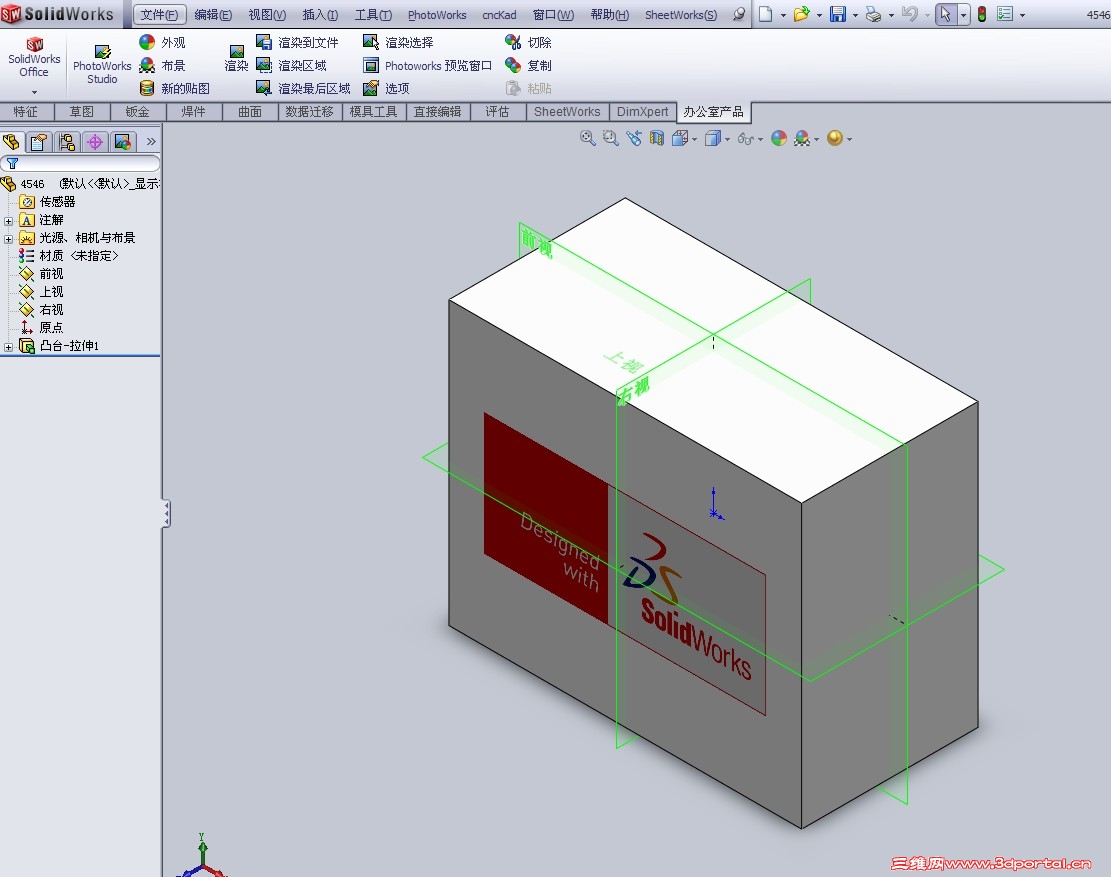Open RenderManager tab icon

point(123,142)
